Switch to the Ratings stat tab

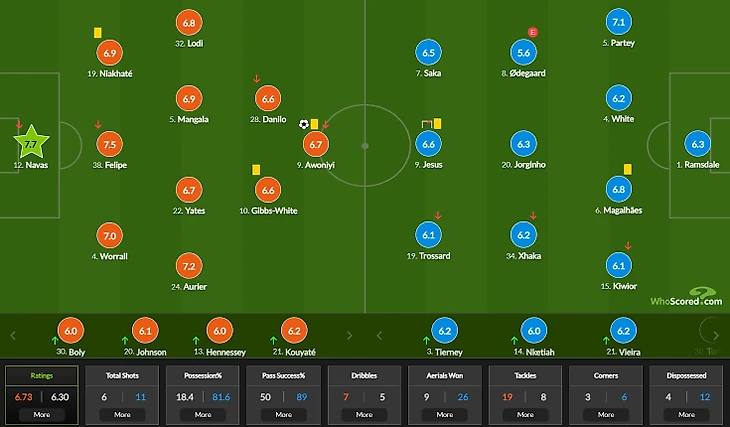(x=42, y=375)
